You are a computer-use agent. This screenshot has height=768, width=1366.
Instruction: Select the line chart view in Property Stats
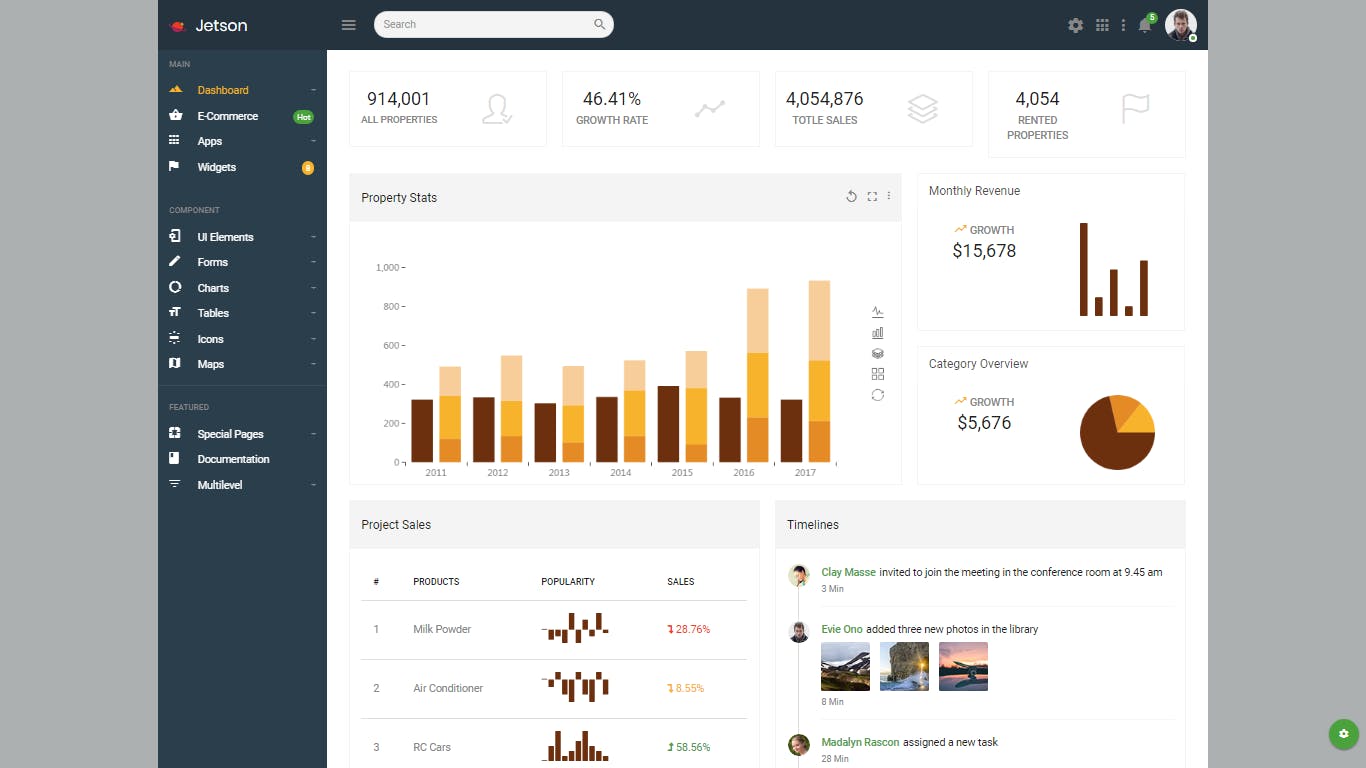(877, 311)
